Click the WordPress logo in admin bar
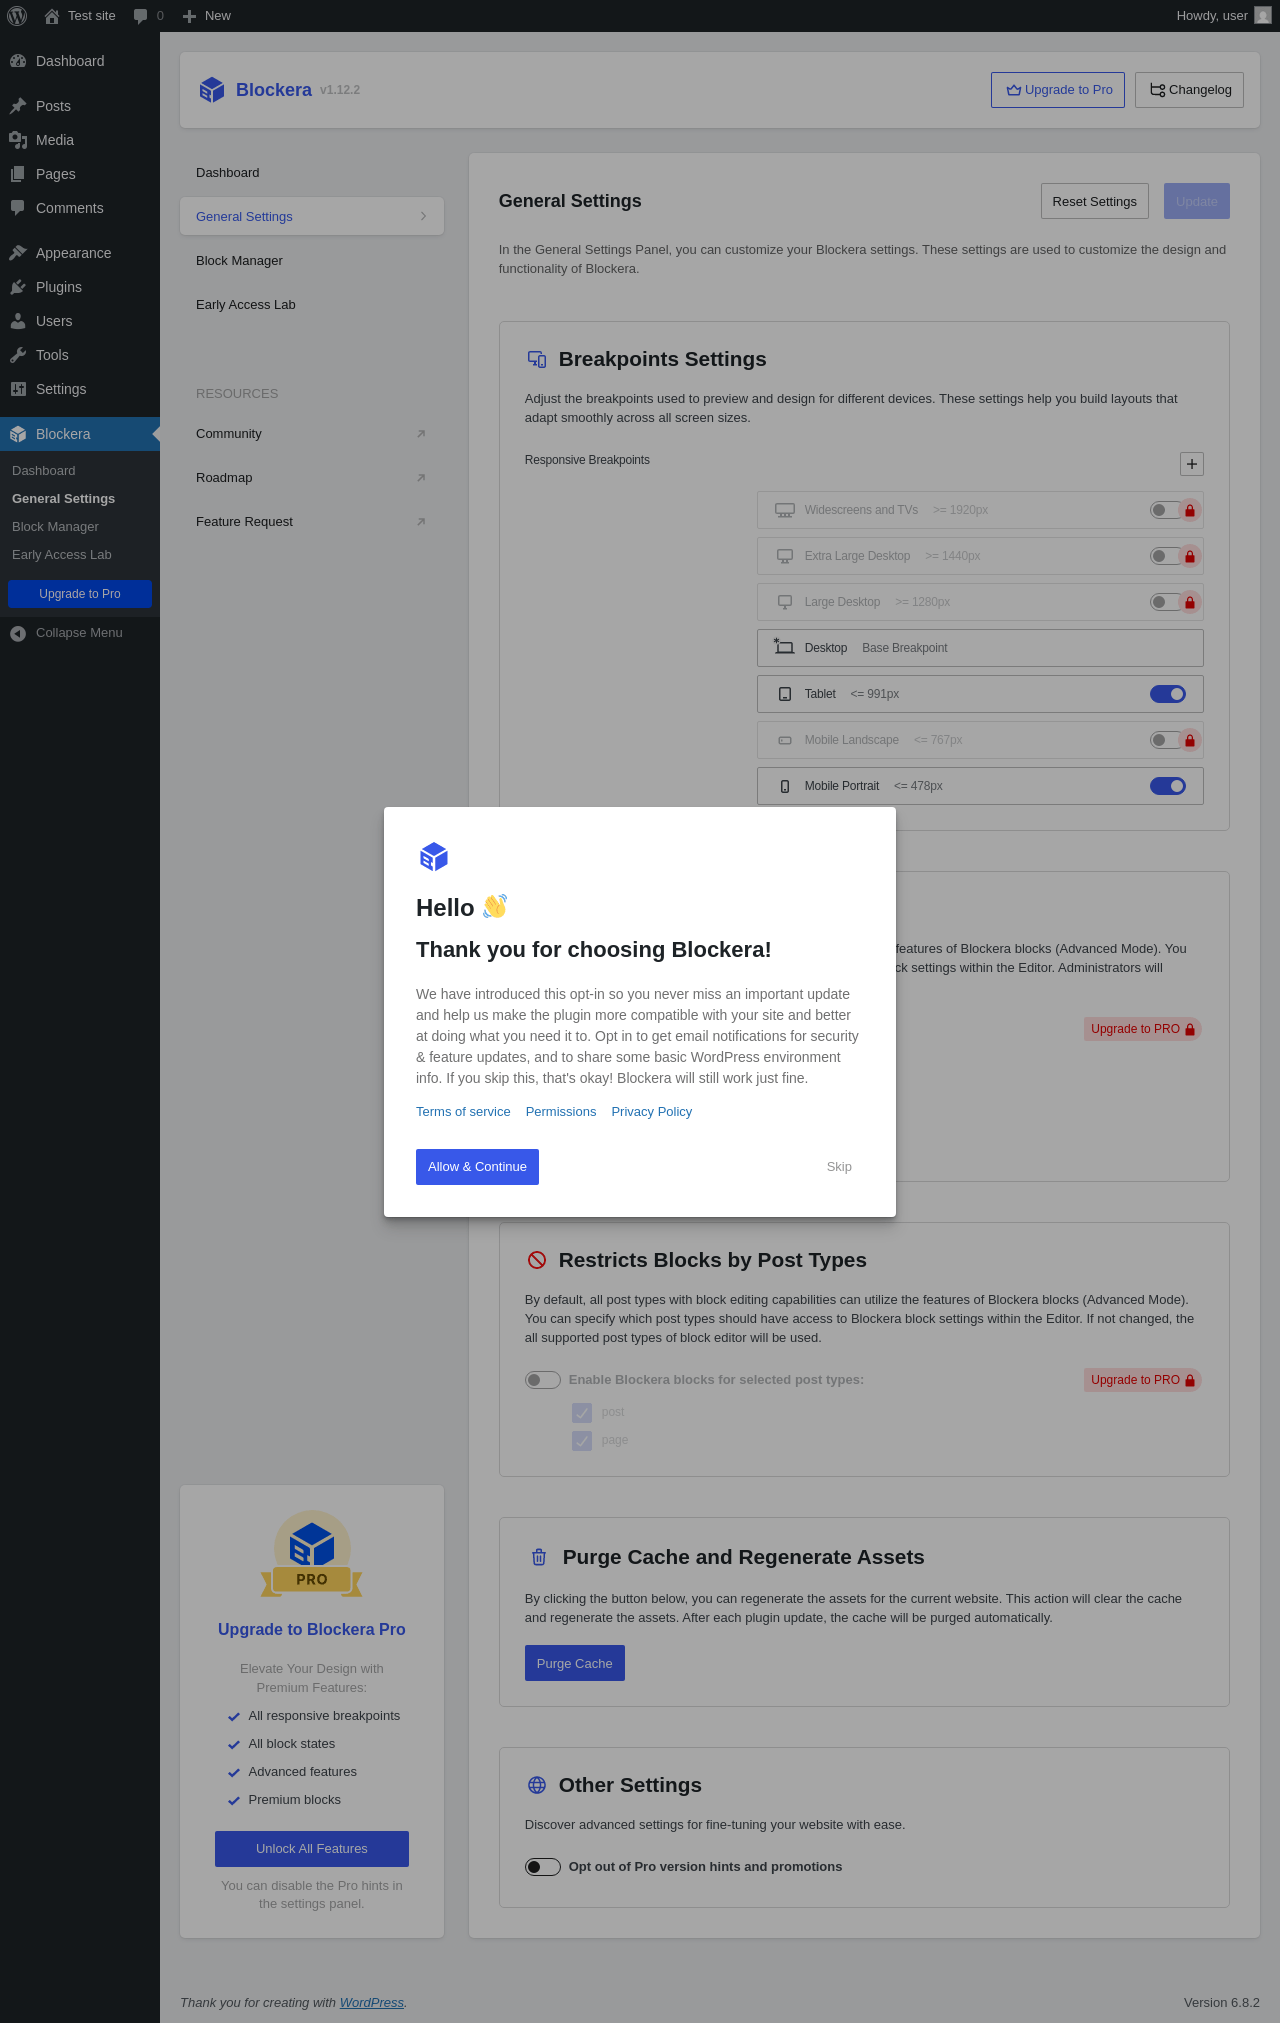 (17, 16)
